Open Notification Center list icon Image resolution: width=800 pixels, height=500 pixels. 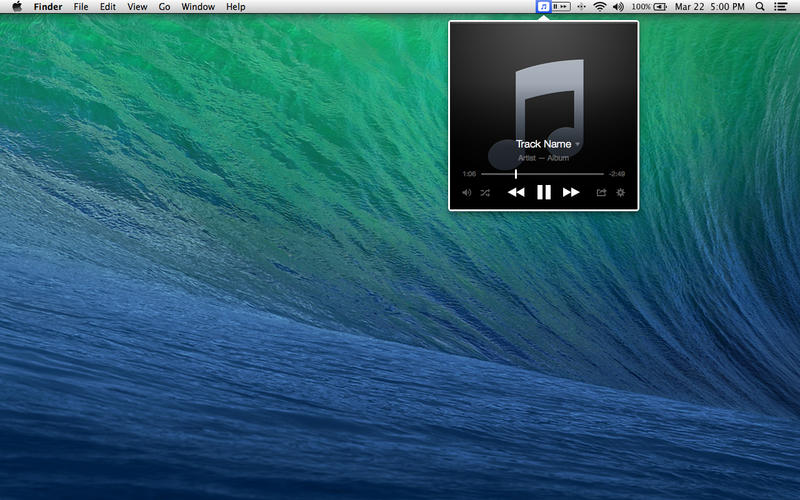(780, 7)
